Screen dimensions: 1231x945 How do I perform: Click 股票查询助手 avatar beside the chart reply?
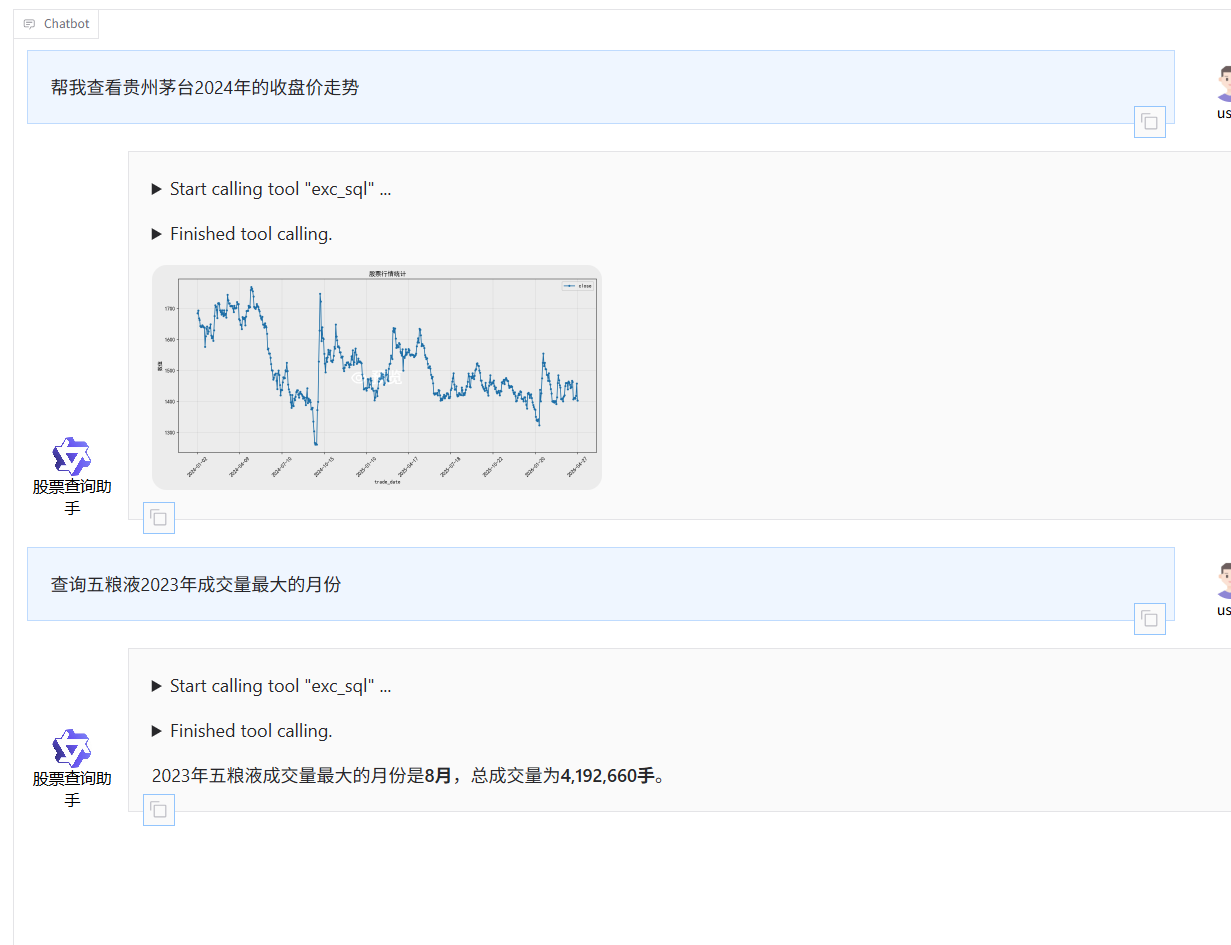[72, 456]
